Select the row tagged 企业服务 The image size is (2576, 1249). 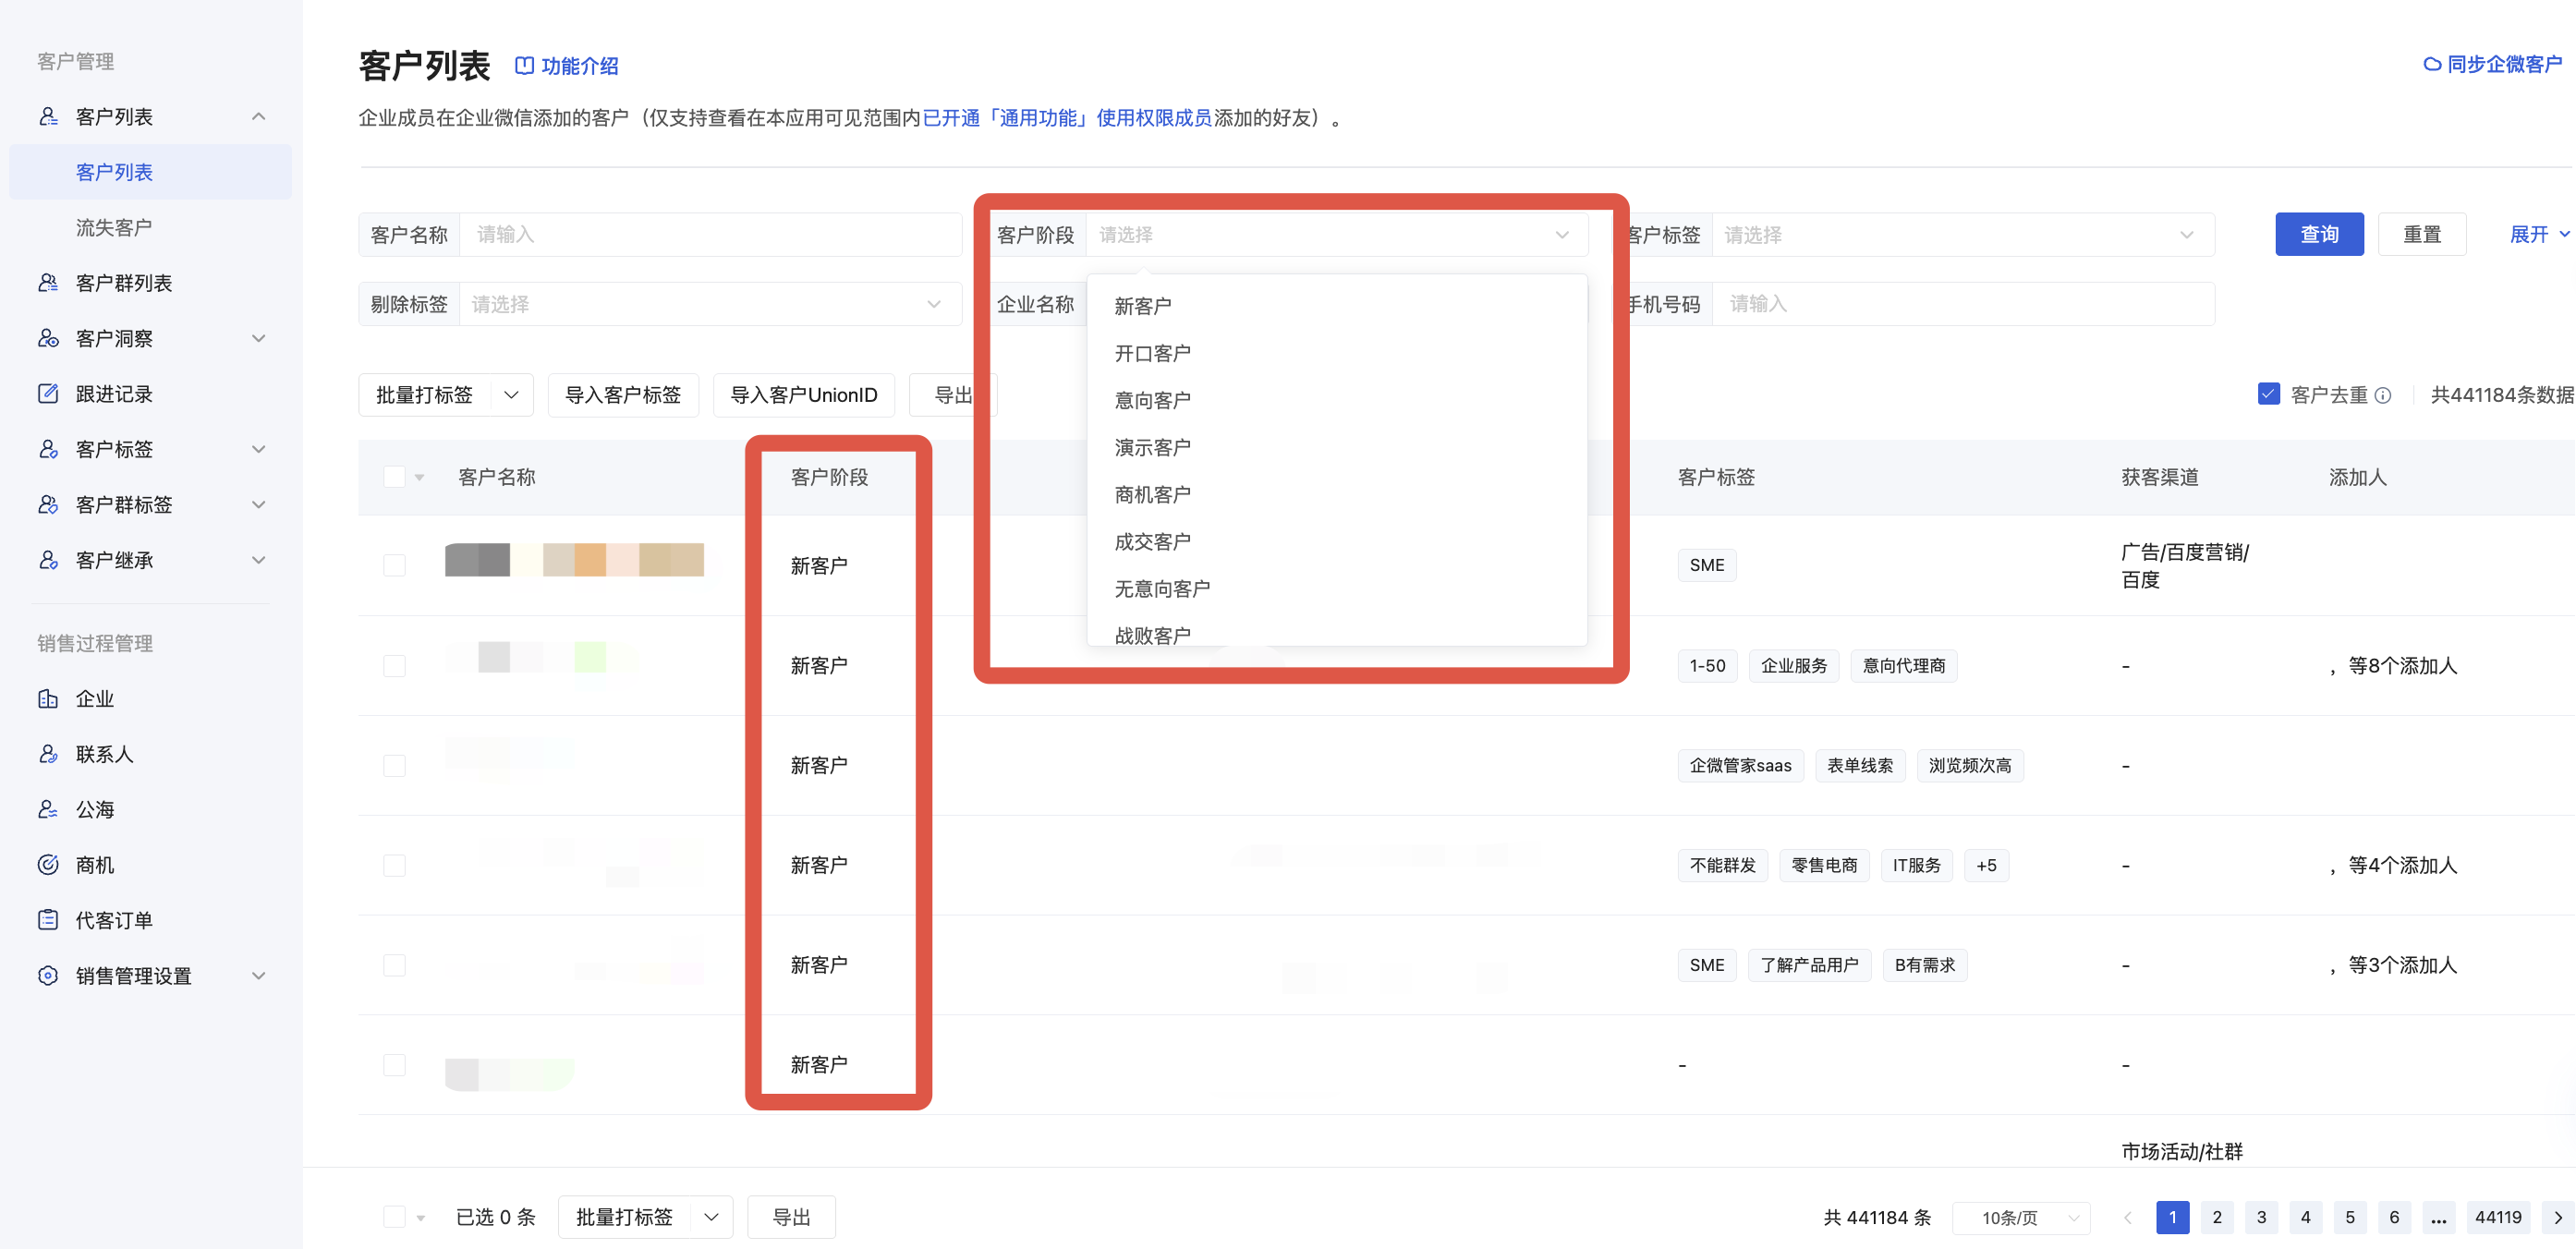pos(394,665)
